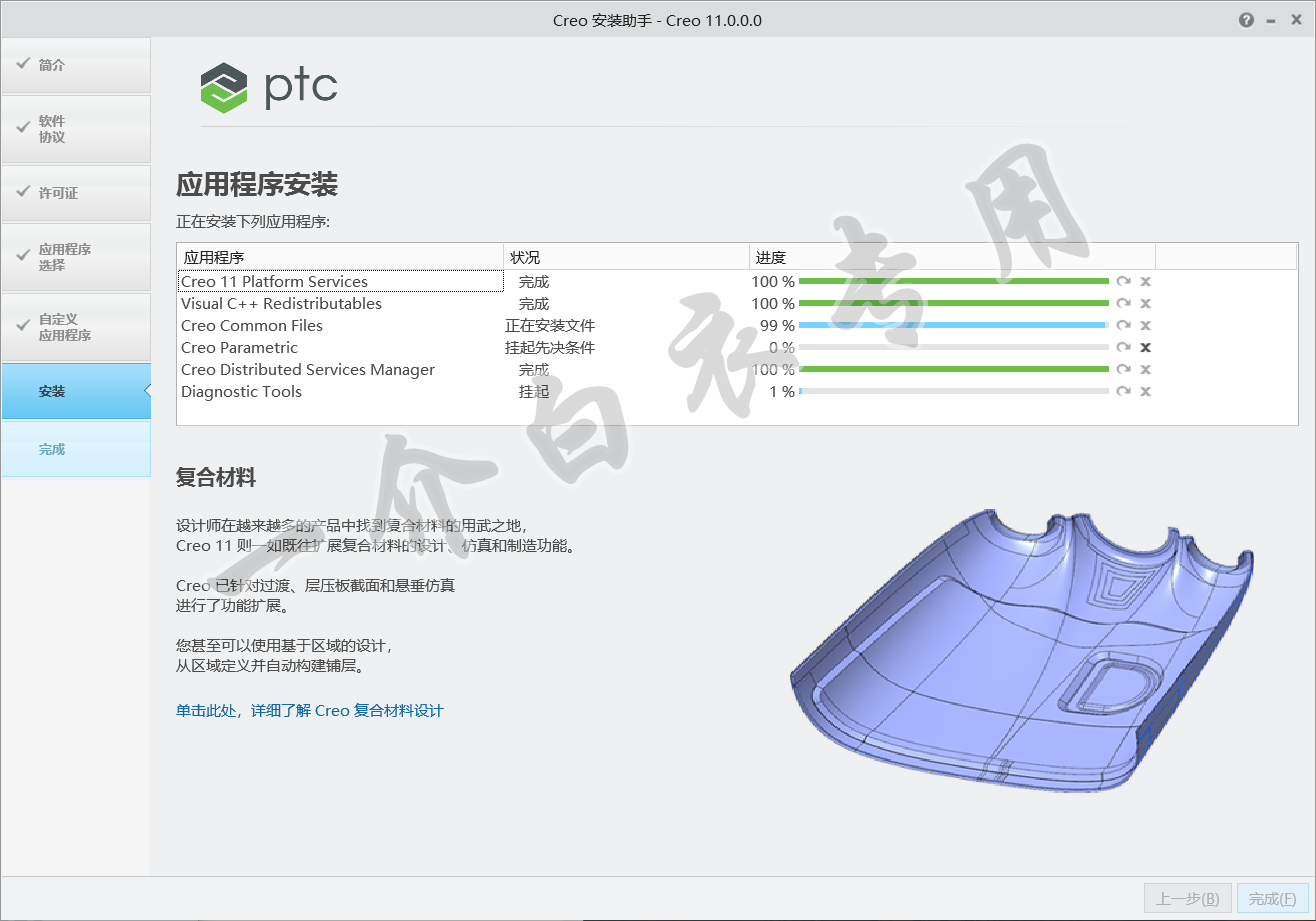This screenshot has height=921, width=1316.
Task: Click the retry icon for Creo Common Files
Action: click(1124, 325)
